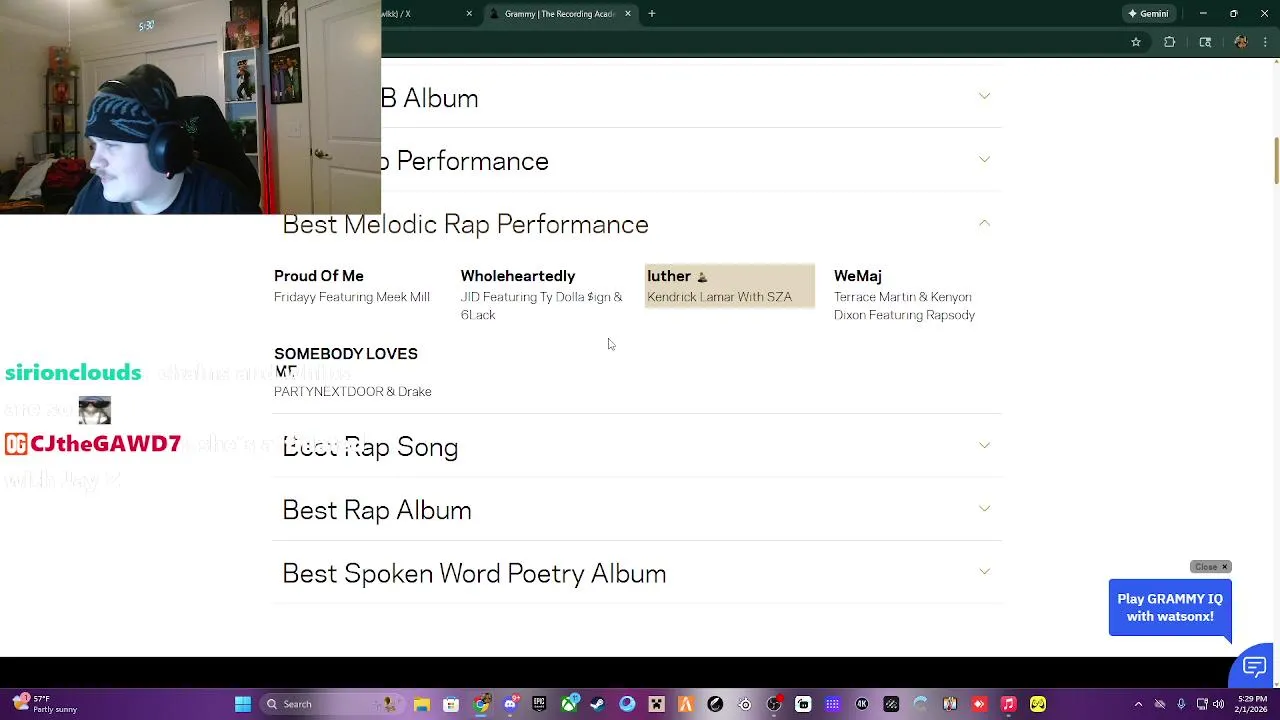
Task: Open the Xbox app from the taskbar
Action: pyautogui.click(x=569, y=704)
